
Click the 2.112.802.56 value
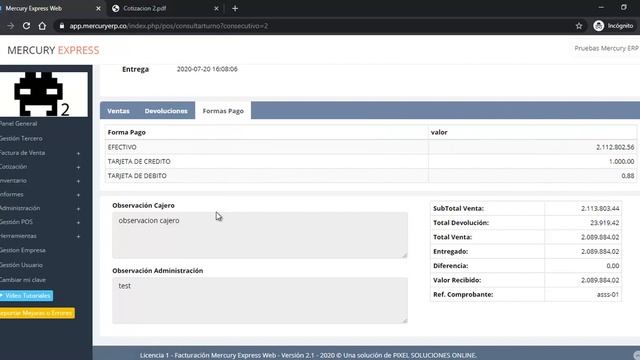615,147
